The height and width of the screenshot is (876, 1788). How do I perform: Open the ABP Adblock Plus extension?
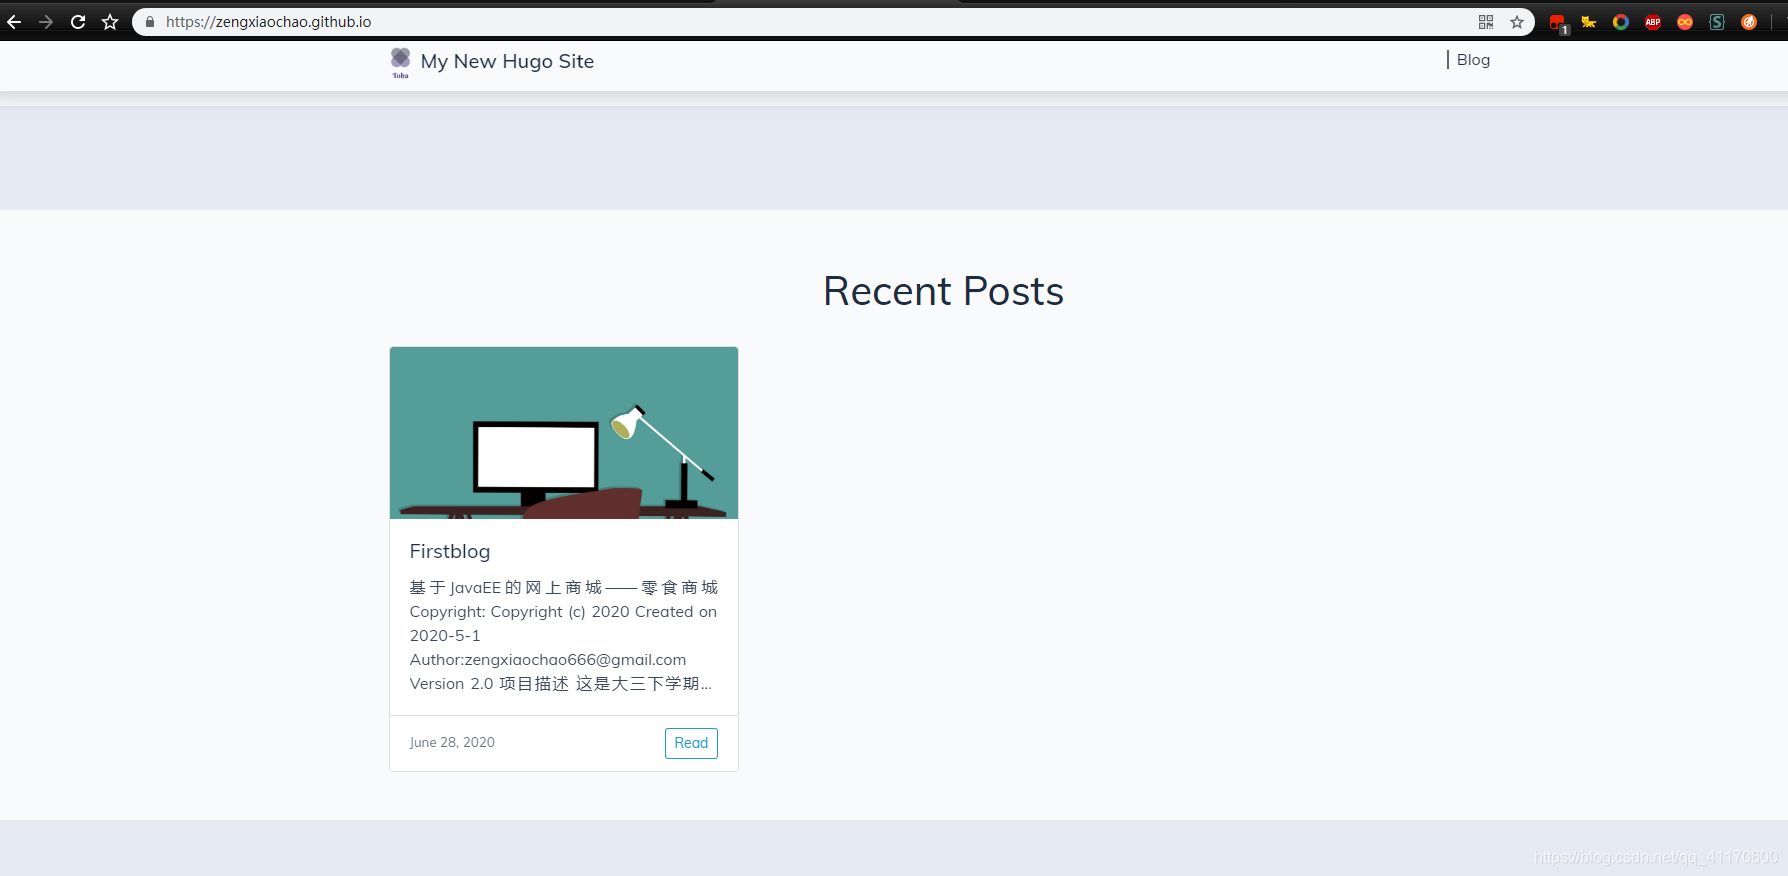point(1653,22)
